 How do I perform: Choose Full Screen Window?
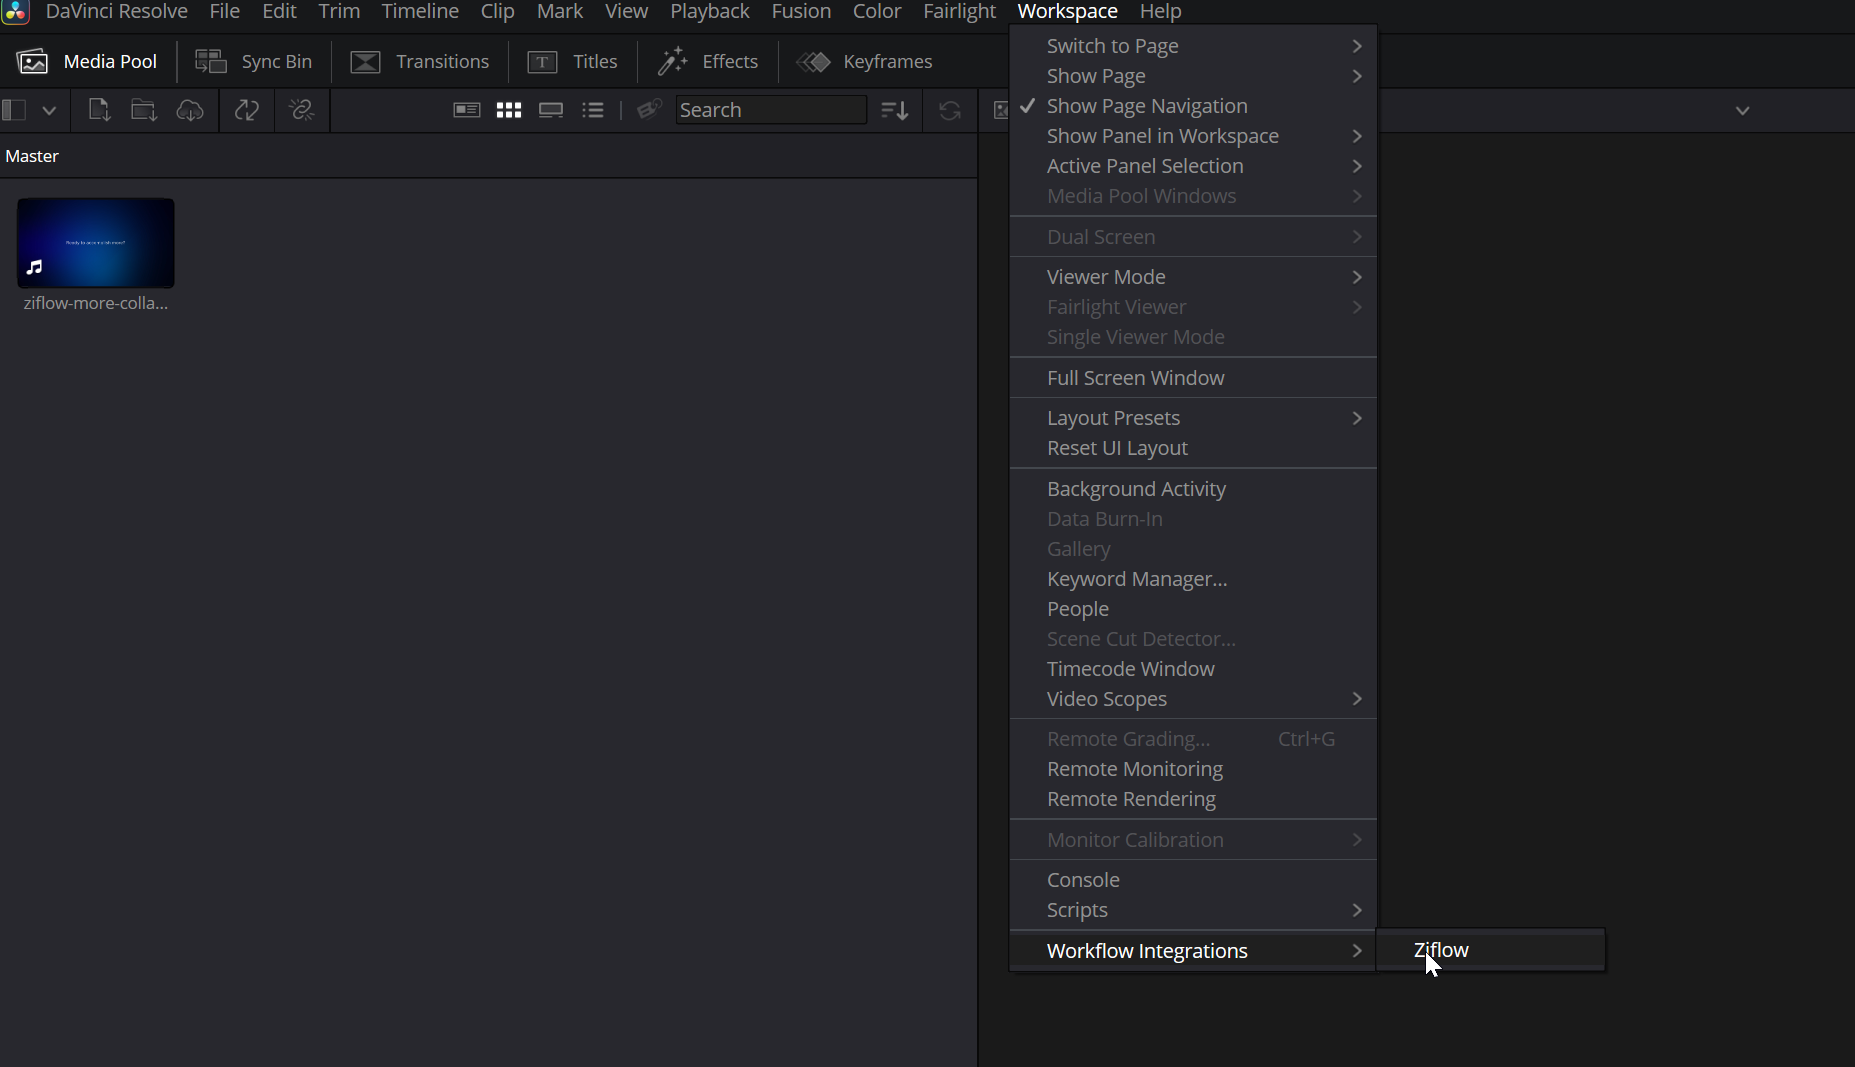point(1193,378)
